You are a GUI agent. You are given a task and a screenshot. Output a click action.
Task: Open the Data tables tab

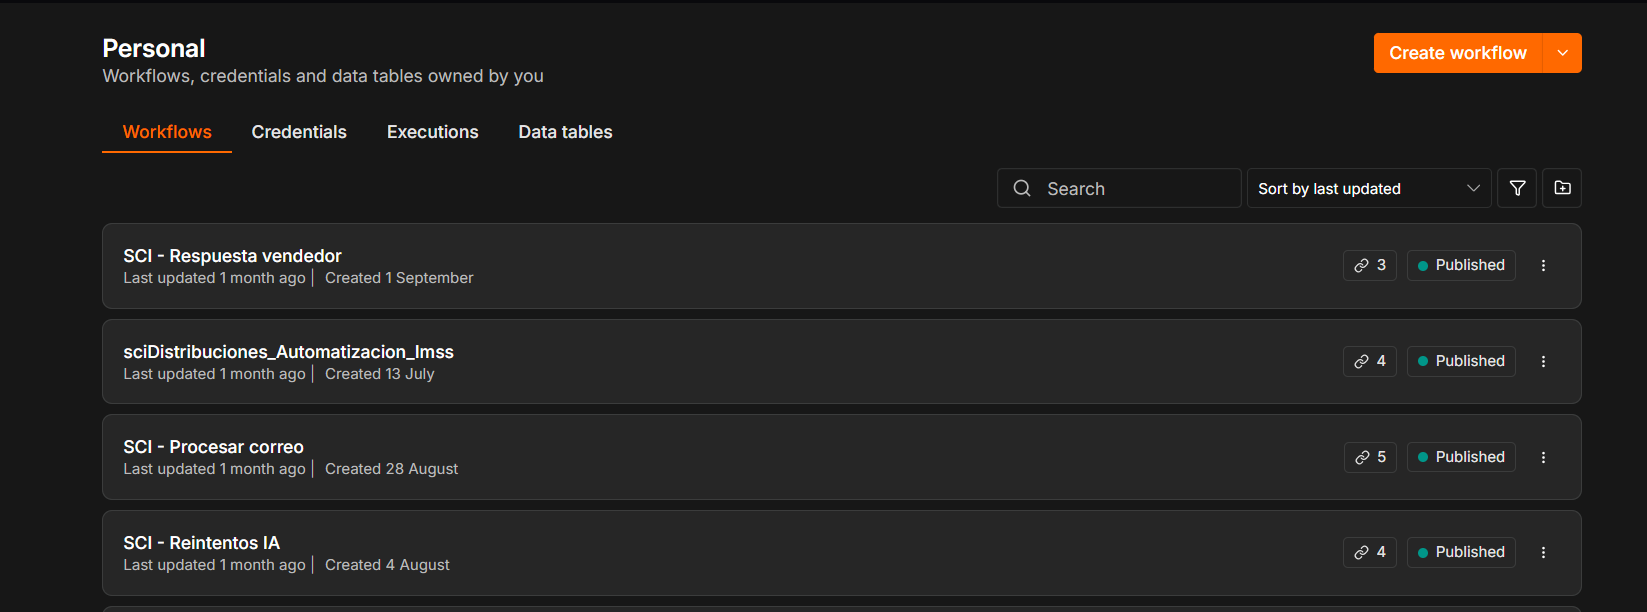tap(565, 132)
